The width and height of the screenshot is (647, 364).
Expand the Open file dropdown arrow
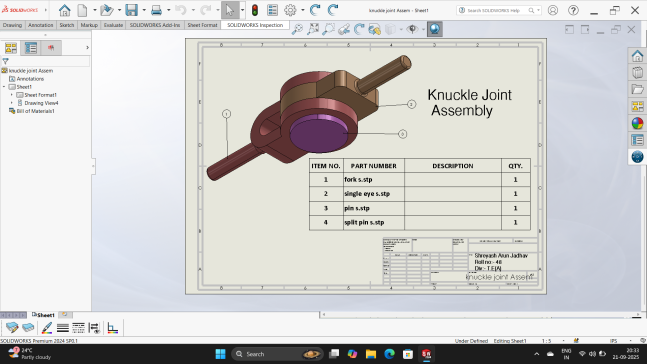119,10
